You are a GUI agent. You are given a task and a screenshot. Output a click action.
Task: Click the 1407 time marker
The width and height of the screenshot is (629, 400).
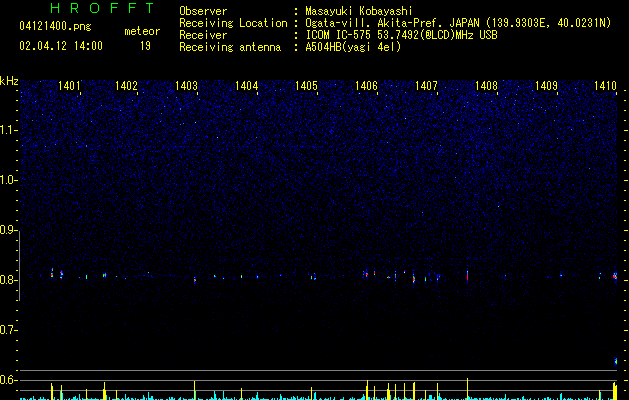tap(426, 86)
